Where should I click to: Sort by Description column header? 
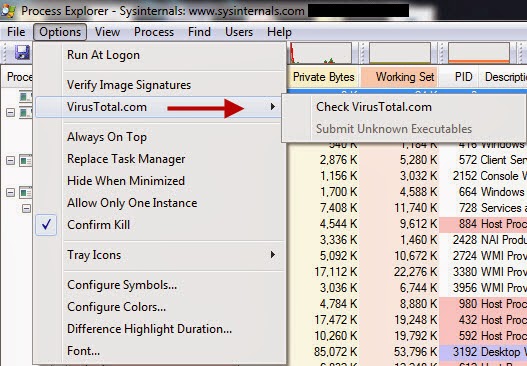(x=503, y=77)
